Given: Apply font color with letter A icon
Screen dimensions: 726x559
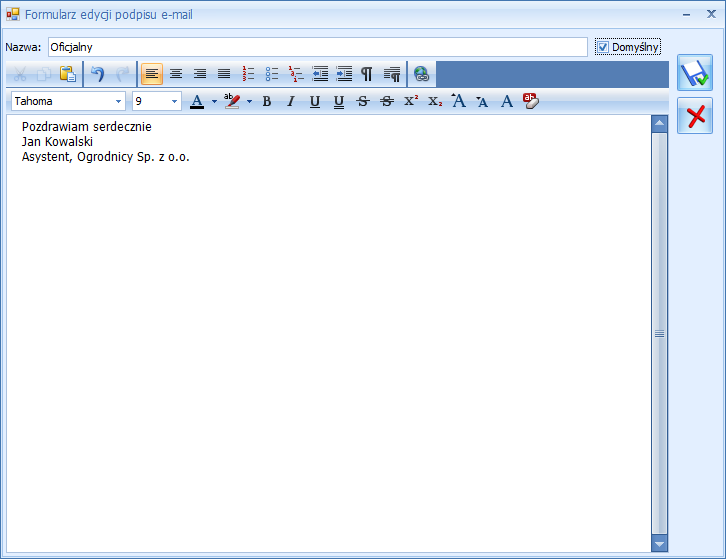Looking at the screenshot, I should pos(197,101).
